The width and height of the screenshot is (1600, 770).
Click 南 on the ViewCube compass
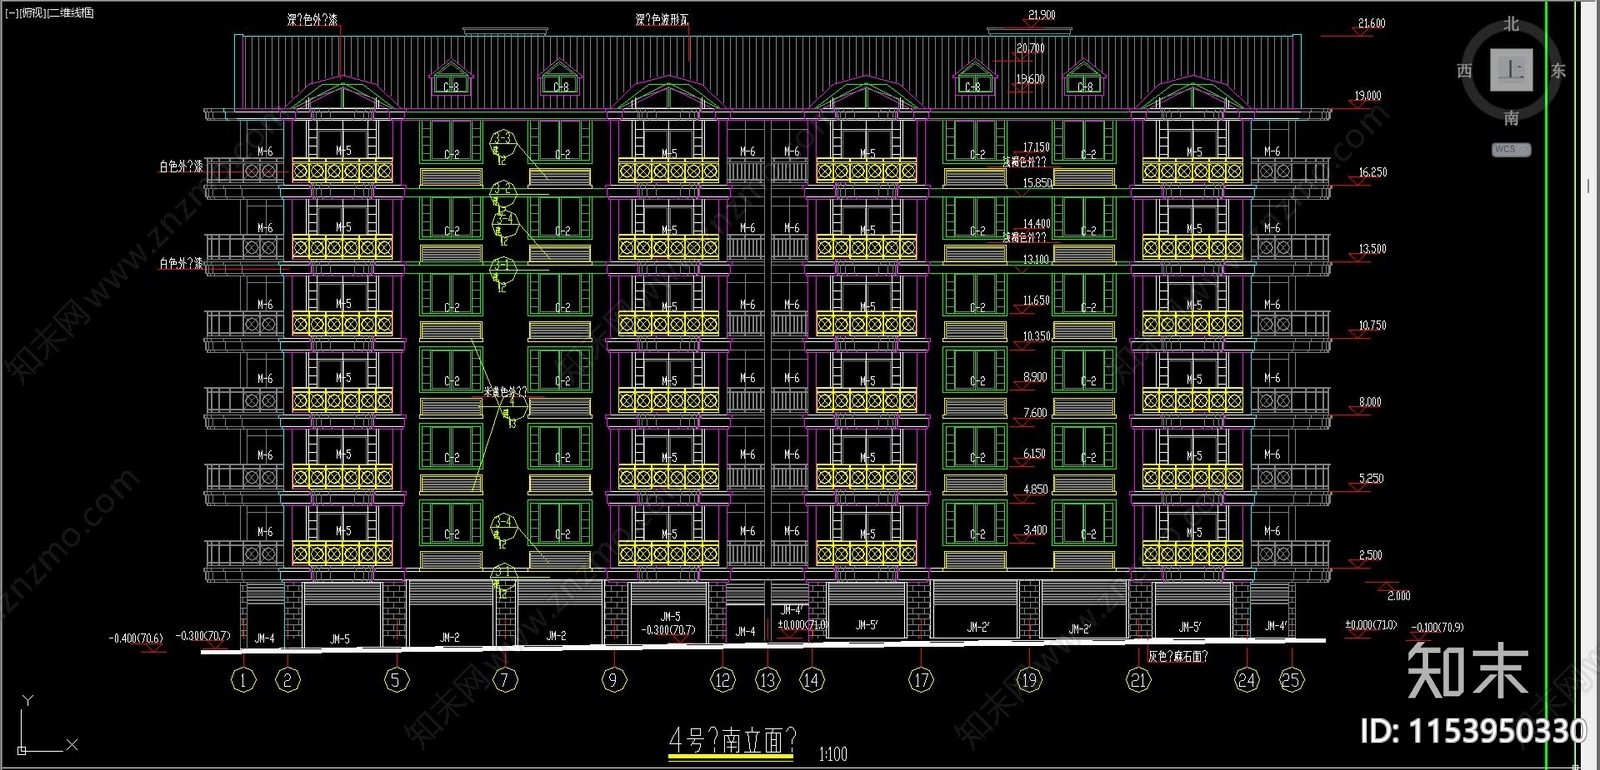point(1511,118)
